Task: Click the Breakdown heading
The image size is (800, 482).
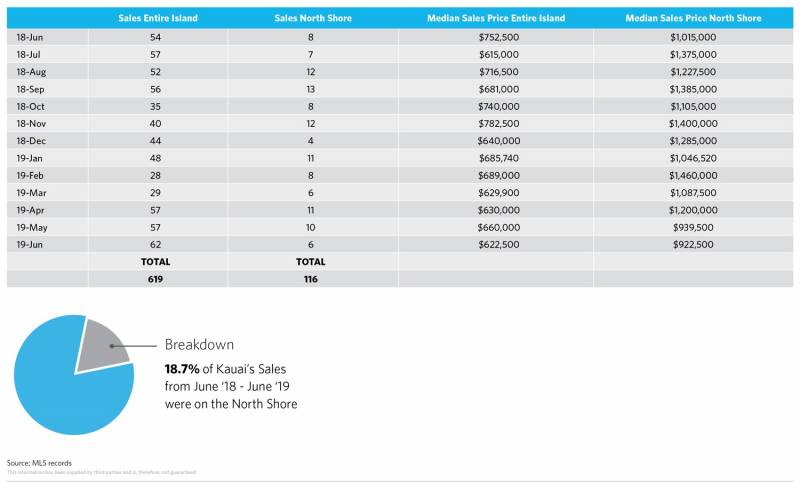Action: [x=200, y=345]
